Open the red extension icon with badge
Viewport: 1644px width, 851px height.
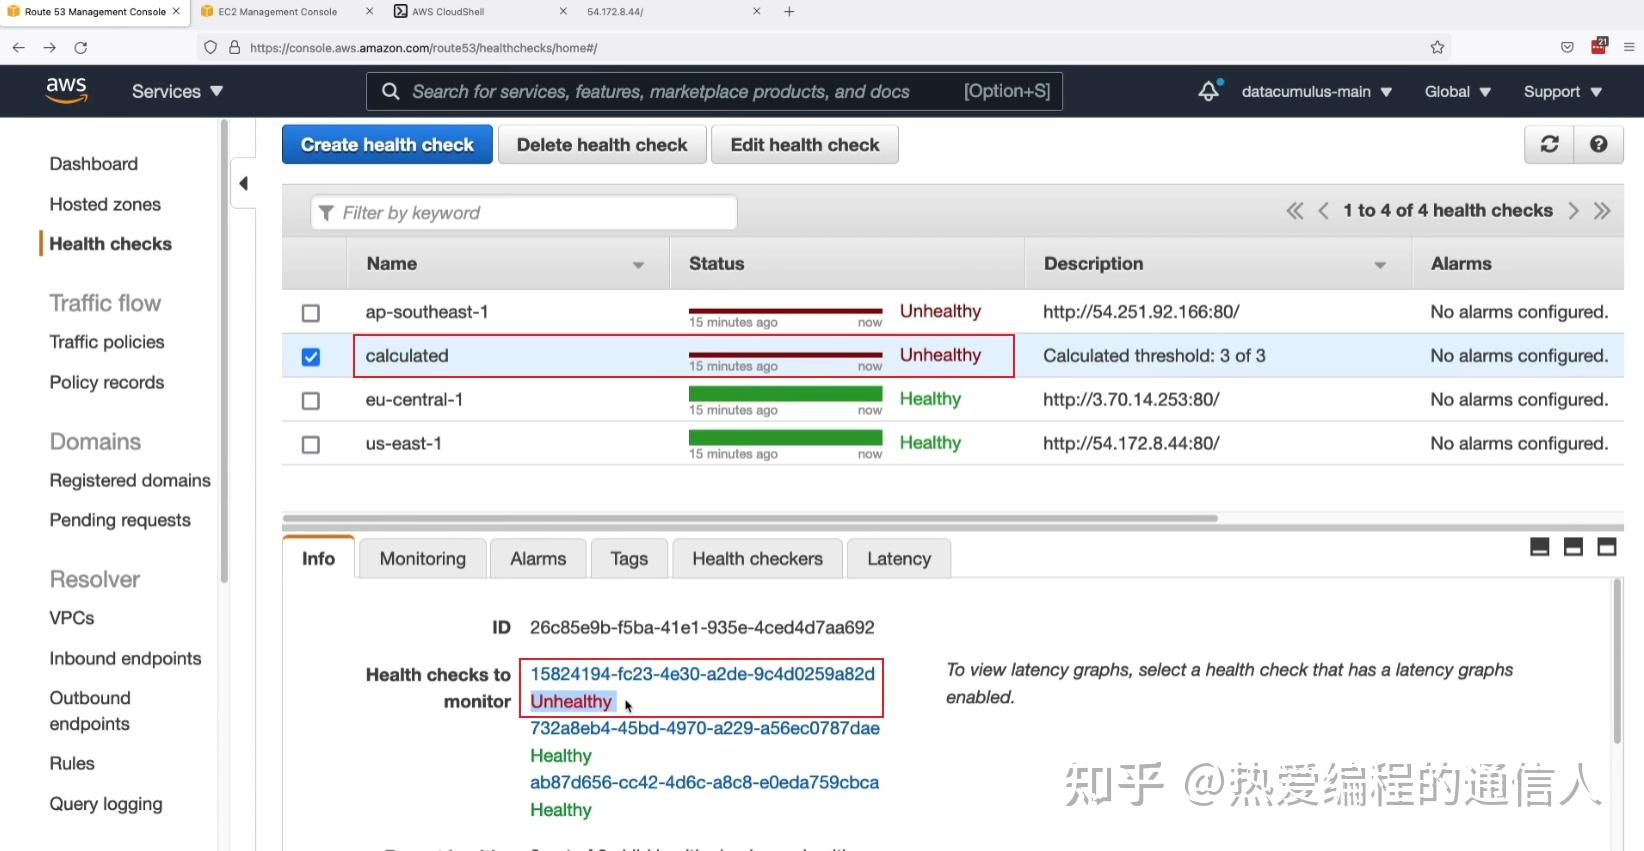coord(1599,46)
